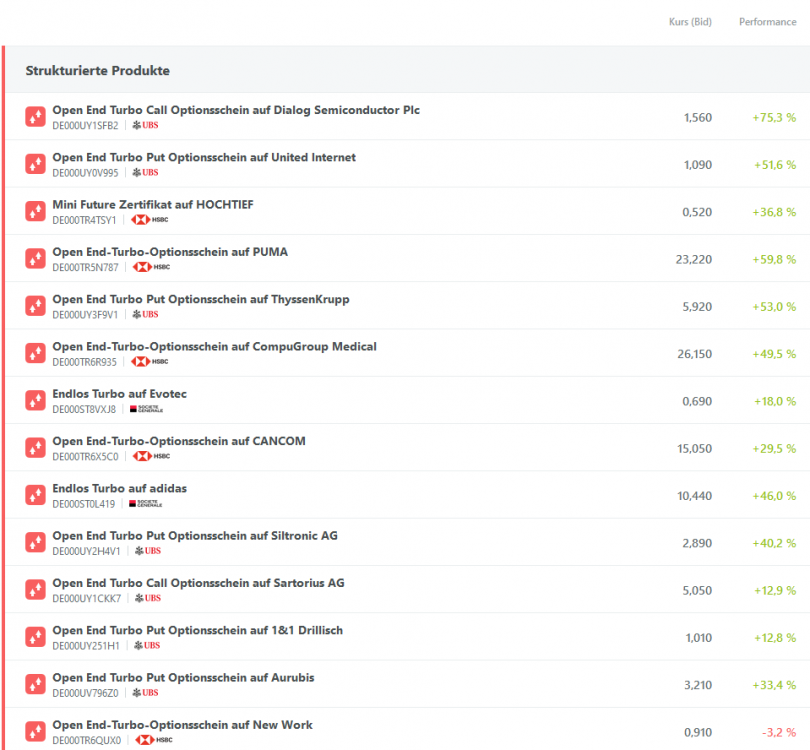The height and width of the screenshot is (750, 810).
Task: Click UBS logo under Siltronic AG
Action: (x=148, y=551)
